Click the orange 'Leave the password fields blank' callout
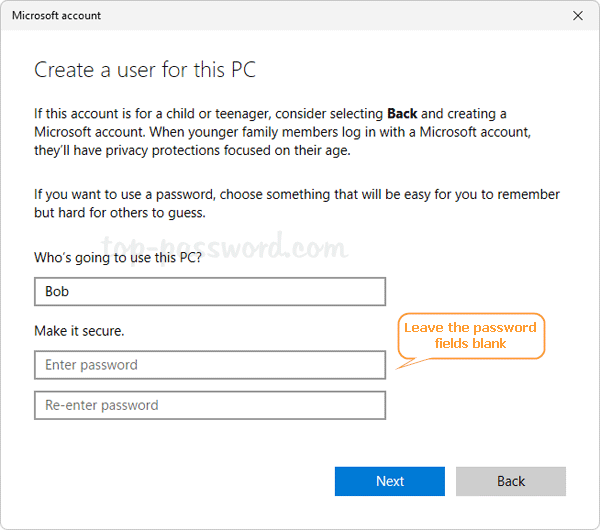Image resolution: width=600 pixels, height=530 pixels. tap(470, 336)
